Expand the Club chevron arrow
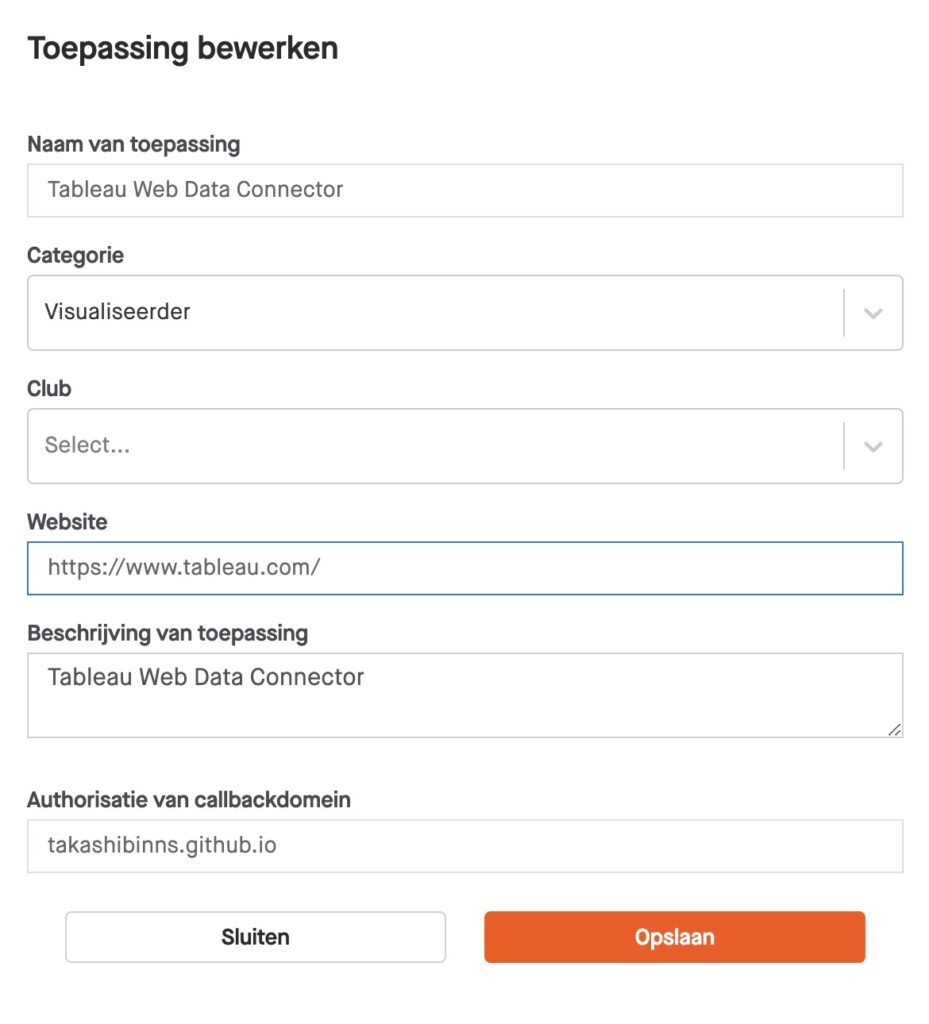Screen dimensions: 929x1024 tap(873, 446)
